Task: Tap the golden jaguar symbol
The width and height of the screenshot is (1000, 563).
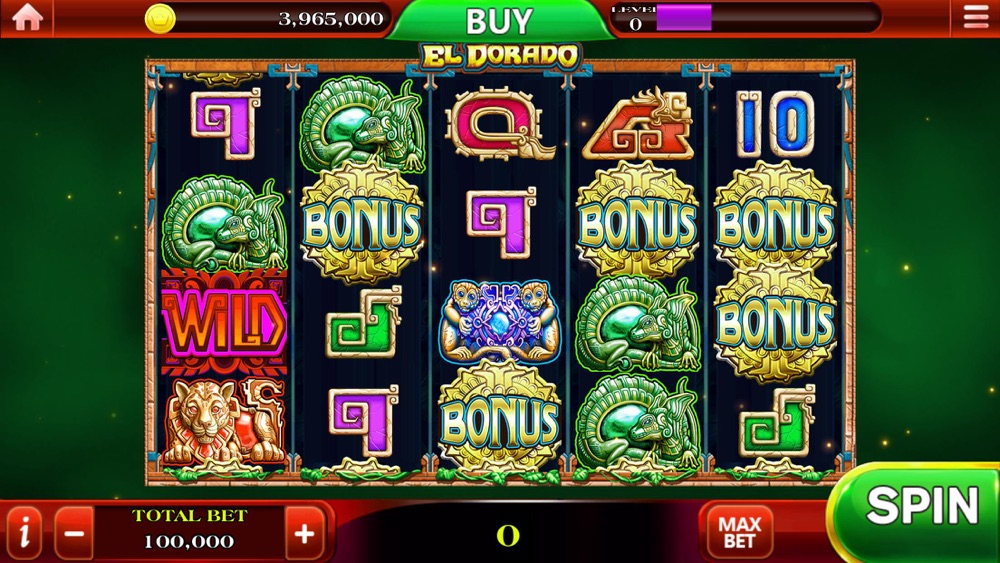Action: pyautogui.click(x=223, y=421)
